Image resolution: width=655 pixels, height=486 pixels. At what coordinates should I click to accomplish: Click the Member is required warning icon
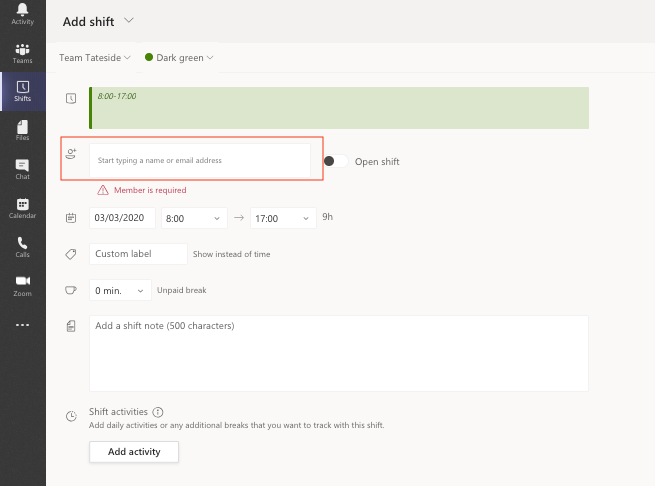click(x=103, y=190)
